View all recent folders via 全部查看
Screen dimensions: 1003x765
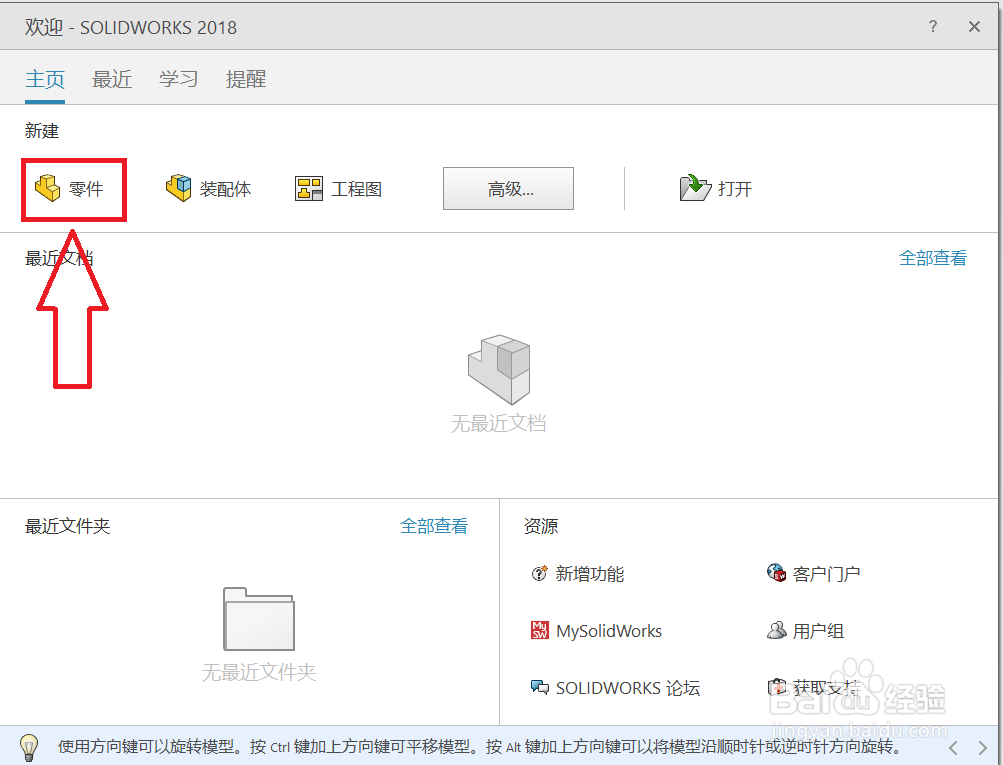pyautogui.click(x=434, y=526)
